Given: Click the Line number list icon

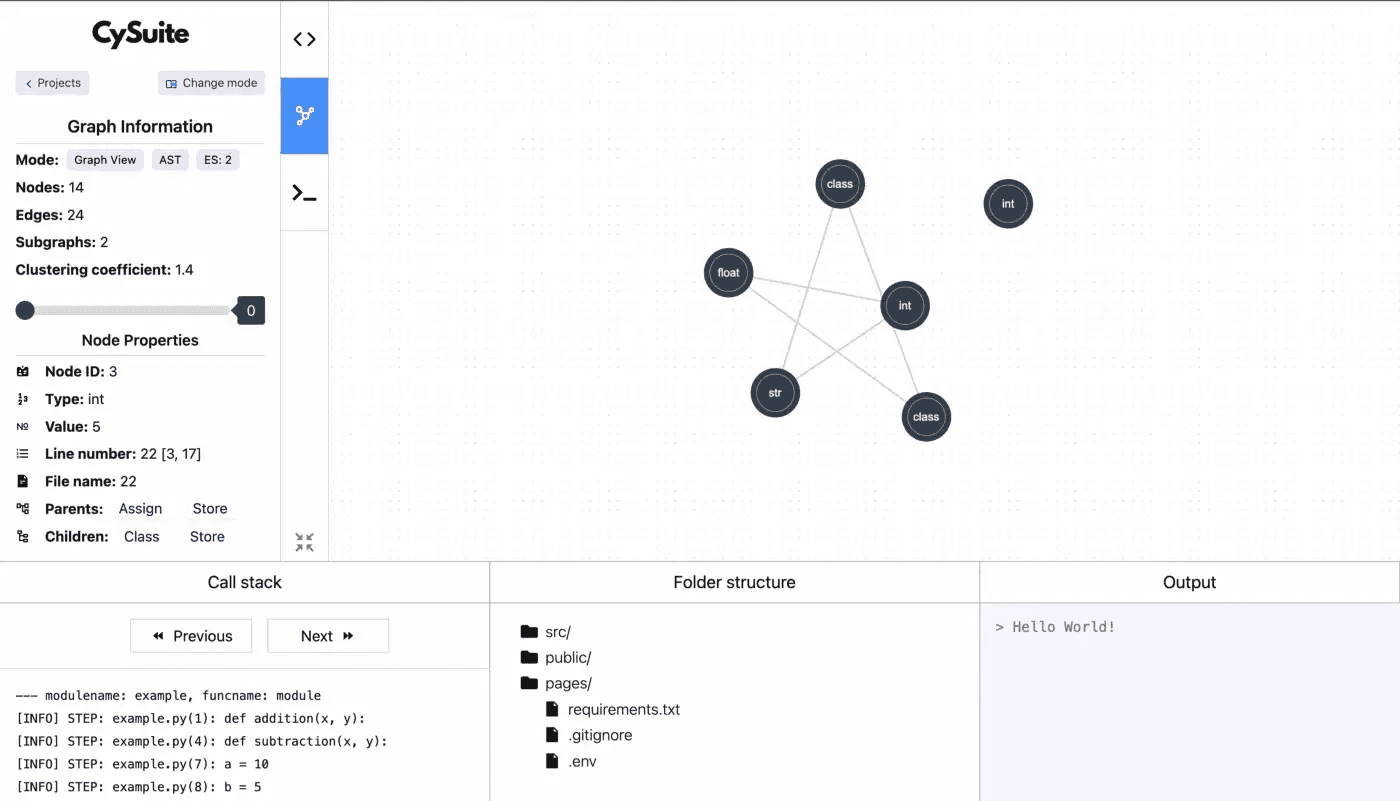Looking at the screenshot, I should (22, 453).
